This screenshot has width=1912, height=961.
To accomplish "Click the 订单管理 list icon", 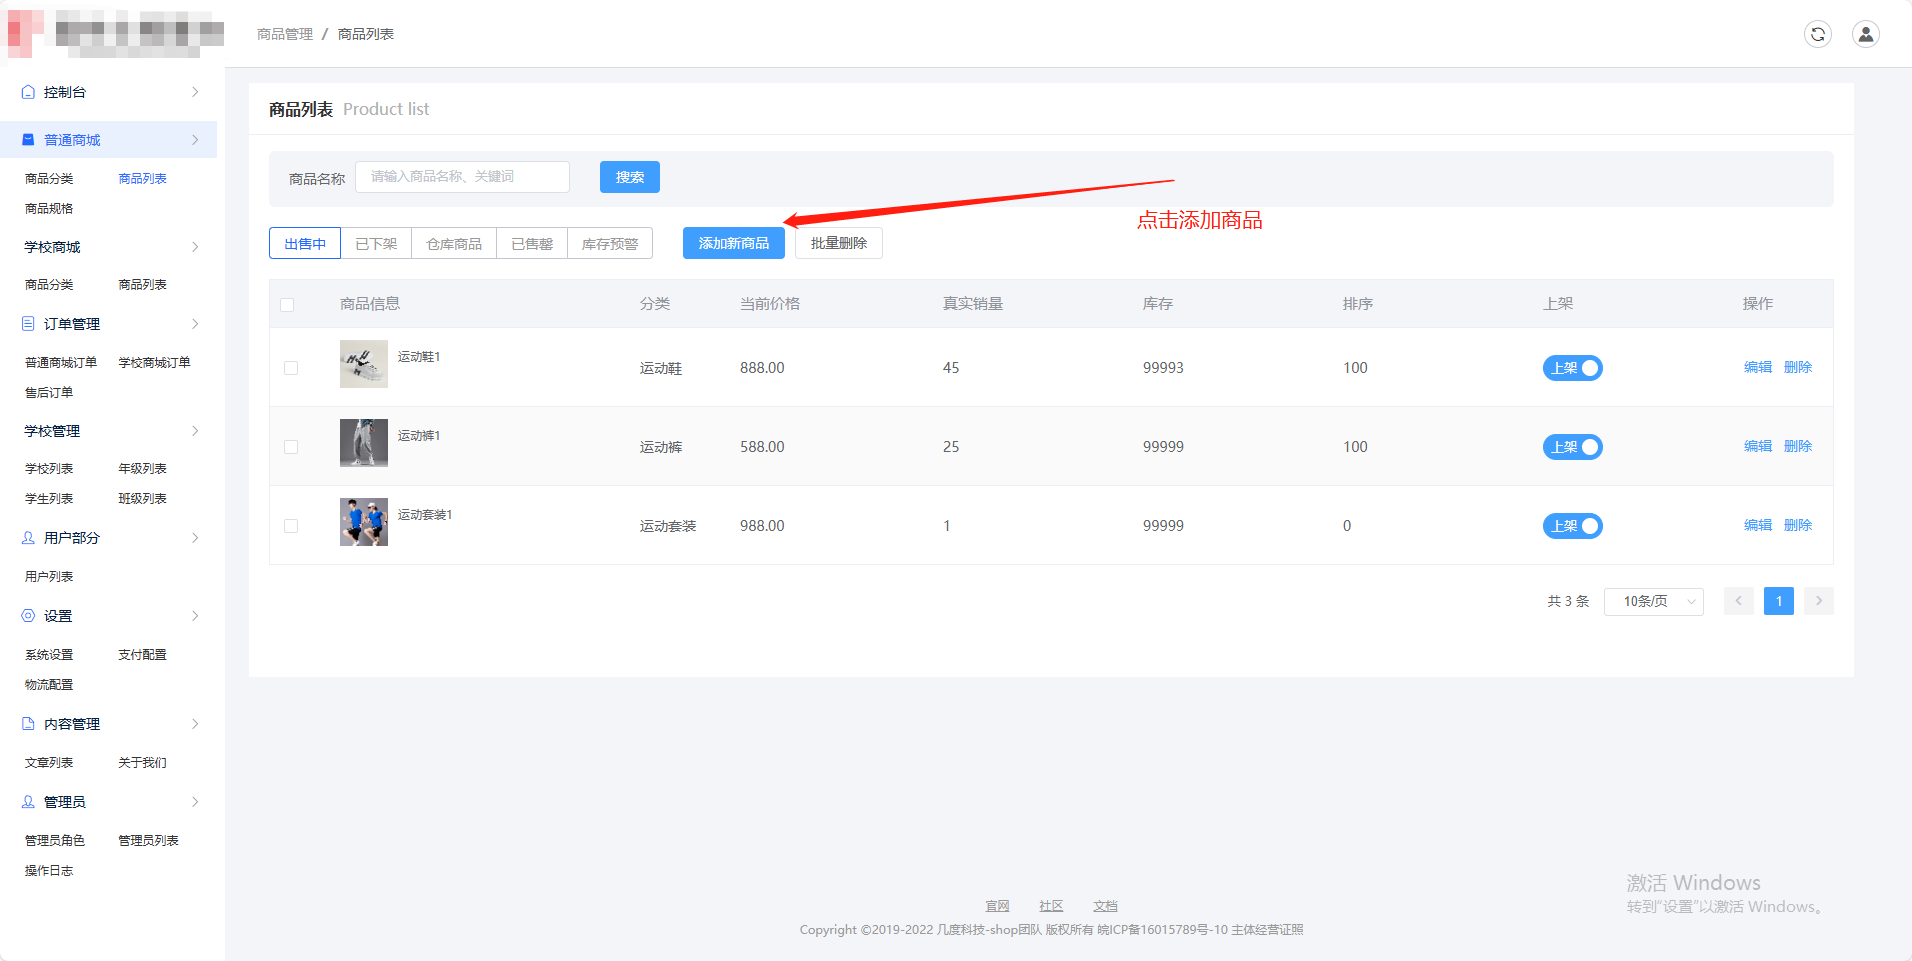I will click(28, 324).
